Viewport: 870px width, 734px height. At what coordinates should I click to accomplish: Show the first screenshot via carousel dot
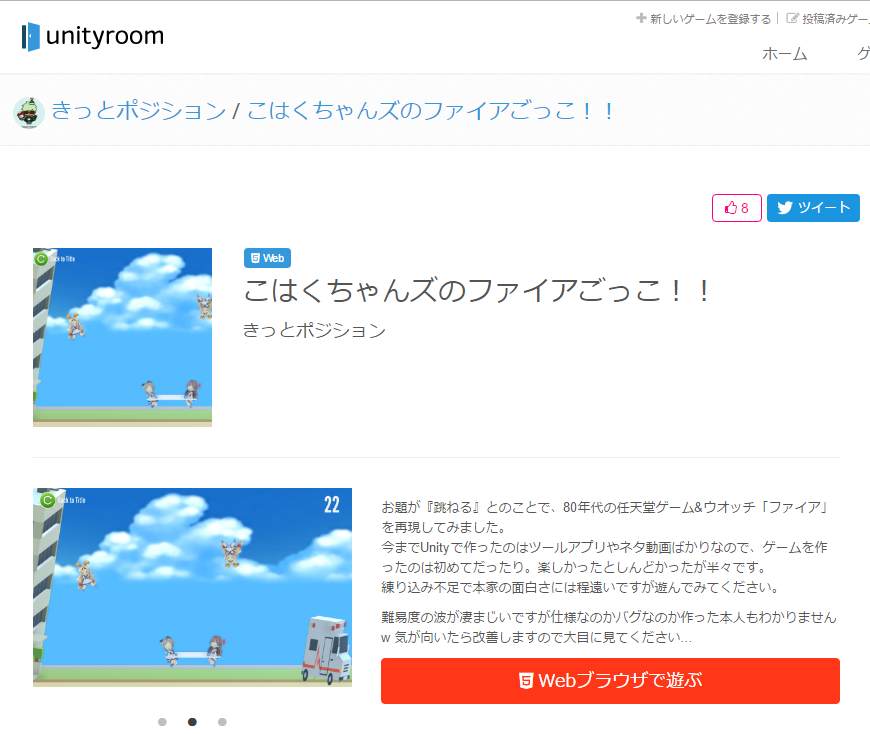pos(162,722)
